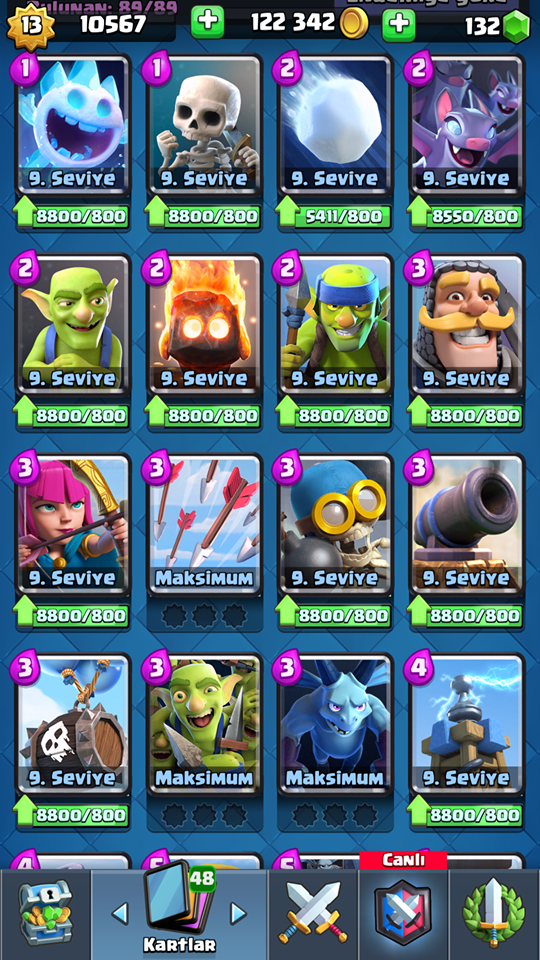Open the crossed swords battle tab

(313, 913)
